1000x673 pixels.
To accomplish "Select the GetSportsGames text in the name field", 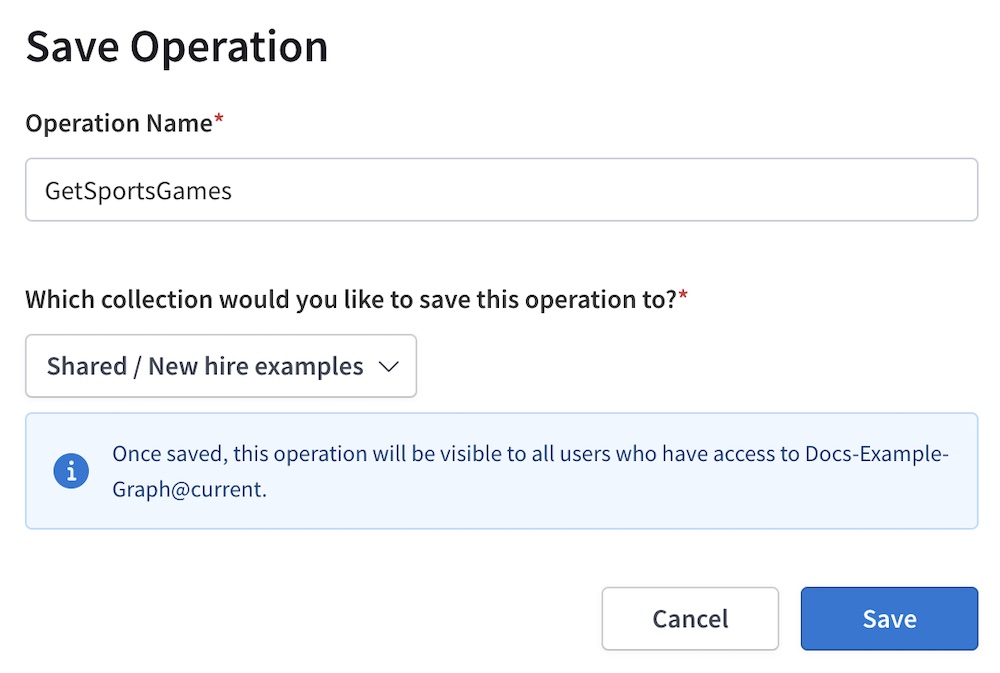I will [137, 190].
